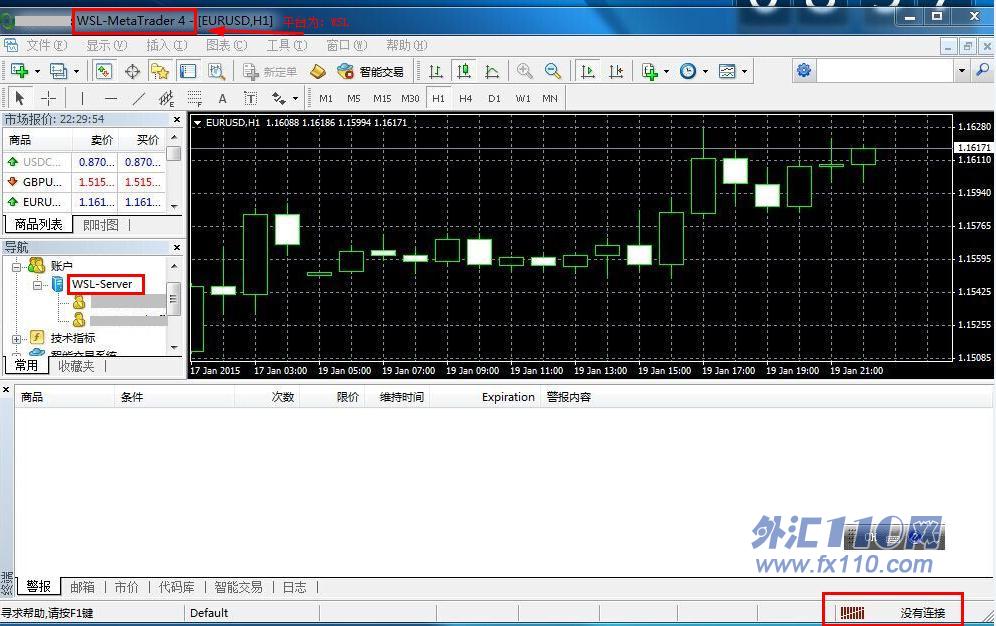This screenshot has height=626, width=996.
Task: Open the 邮箱 tab in terminal
Action: 83,587
